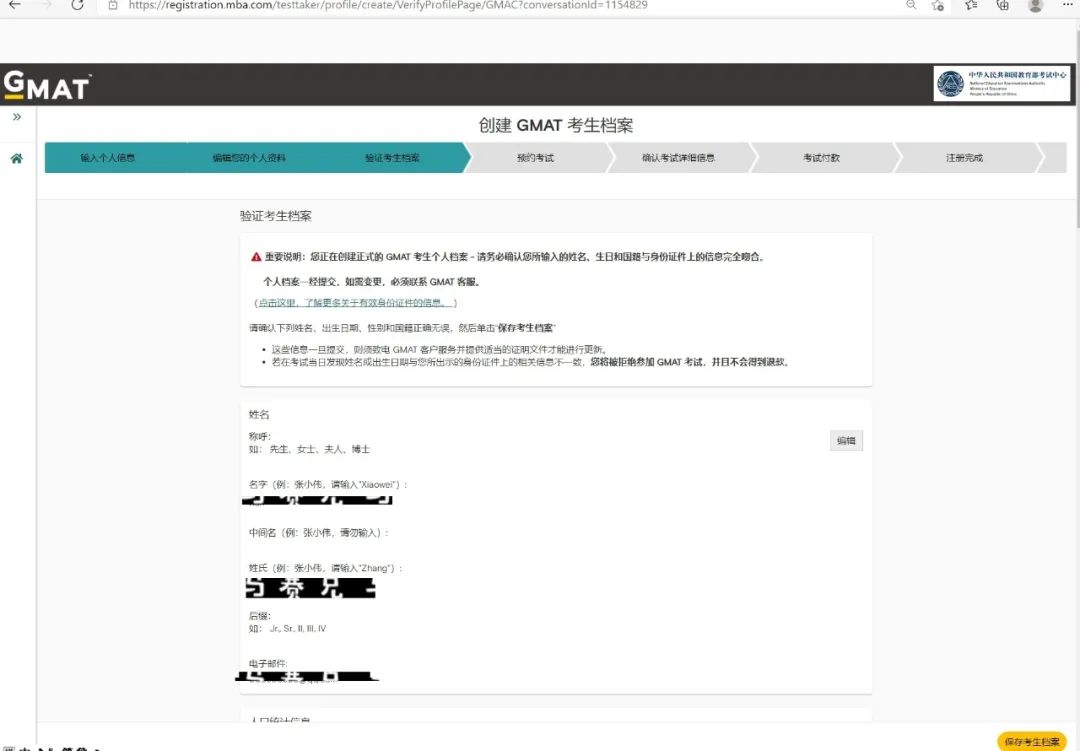Select the 预约考试 step tab
The image size is (1080, 751).
536,158
